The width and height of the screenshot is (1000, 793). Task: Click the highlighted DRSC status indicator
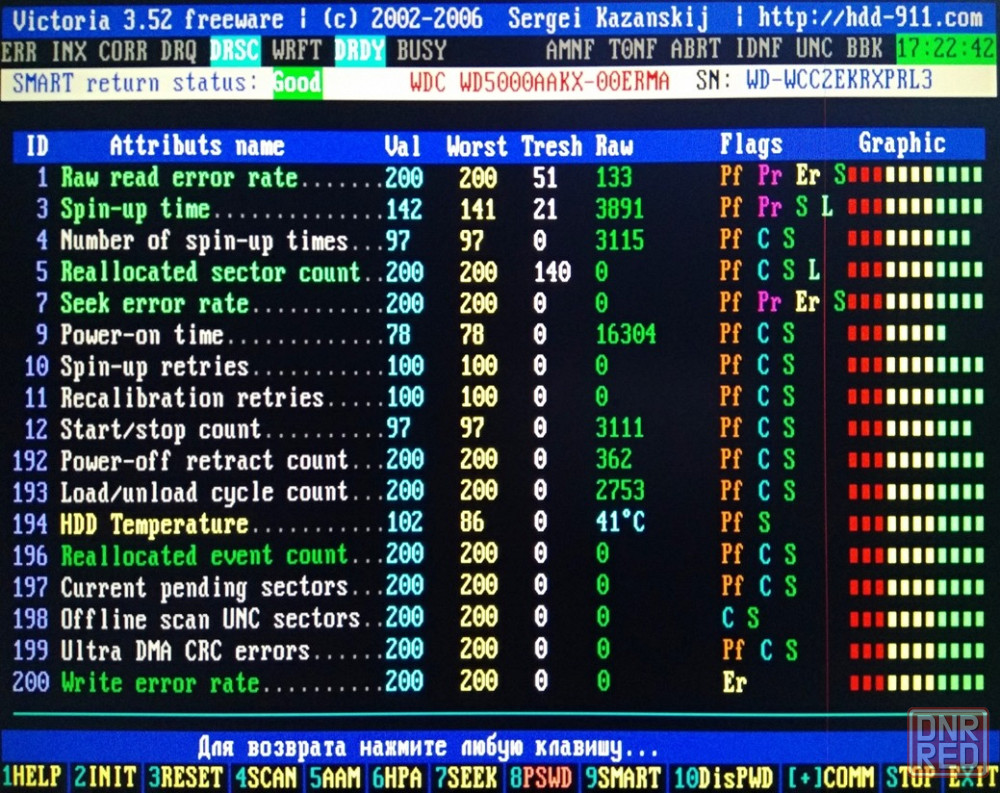click(237, 50)
